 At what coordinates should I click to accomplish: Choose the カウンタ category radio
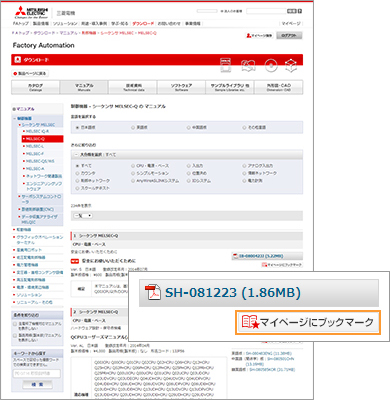pyautogui.click(x=77, y=173)
